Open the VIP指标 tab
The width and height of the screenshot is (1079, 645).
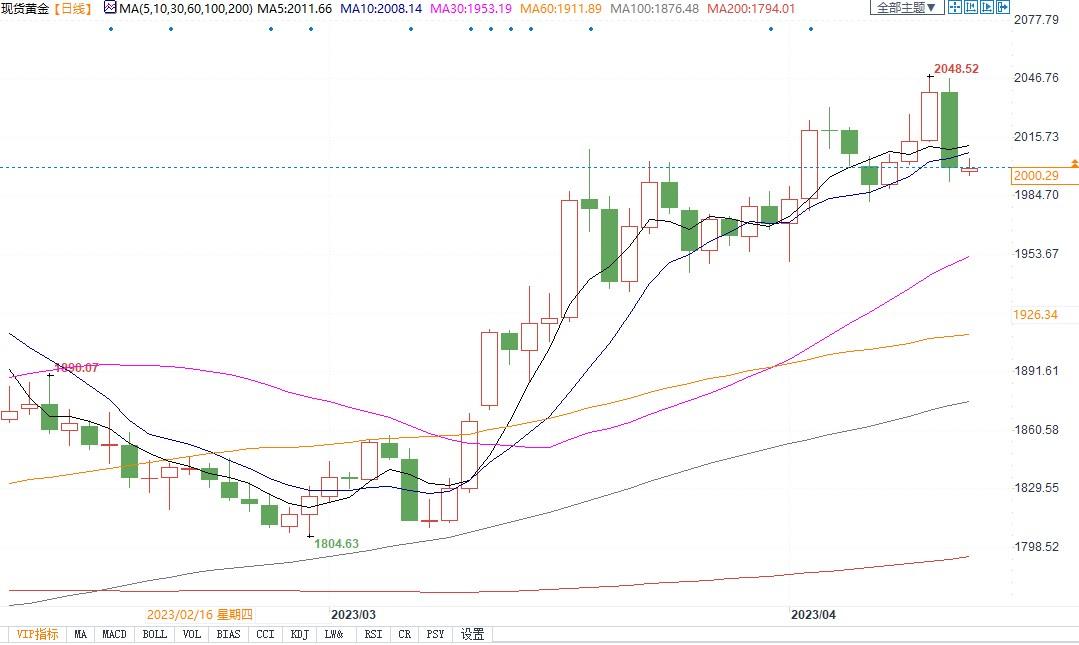coord(37,634)
